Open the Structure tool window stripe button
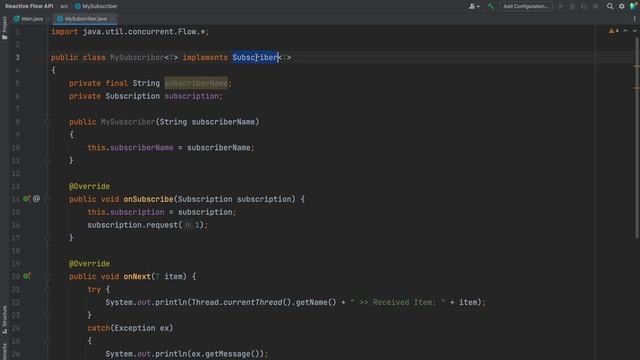The width and height of the screenshot is (640, 360). [4, 320]
